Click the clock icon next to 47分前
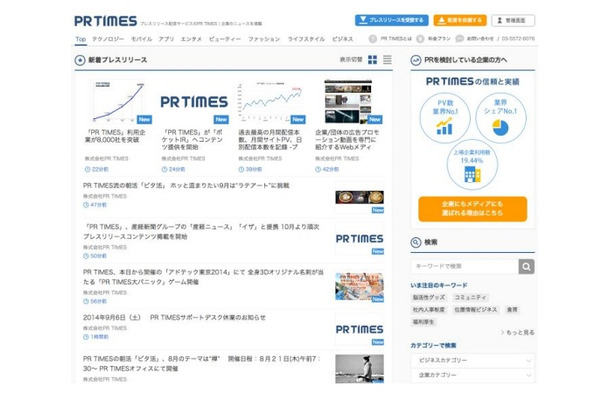The height and width of the screenshot is (400, 610). [x=86, y=205]
